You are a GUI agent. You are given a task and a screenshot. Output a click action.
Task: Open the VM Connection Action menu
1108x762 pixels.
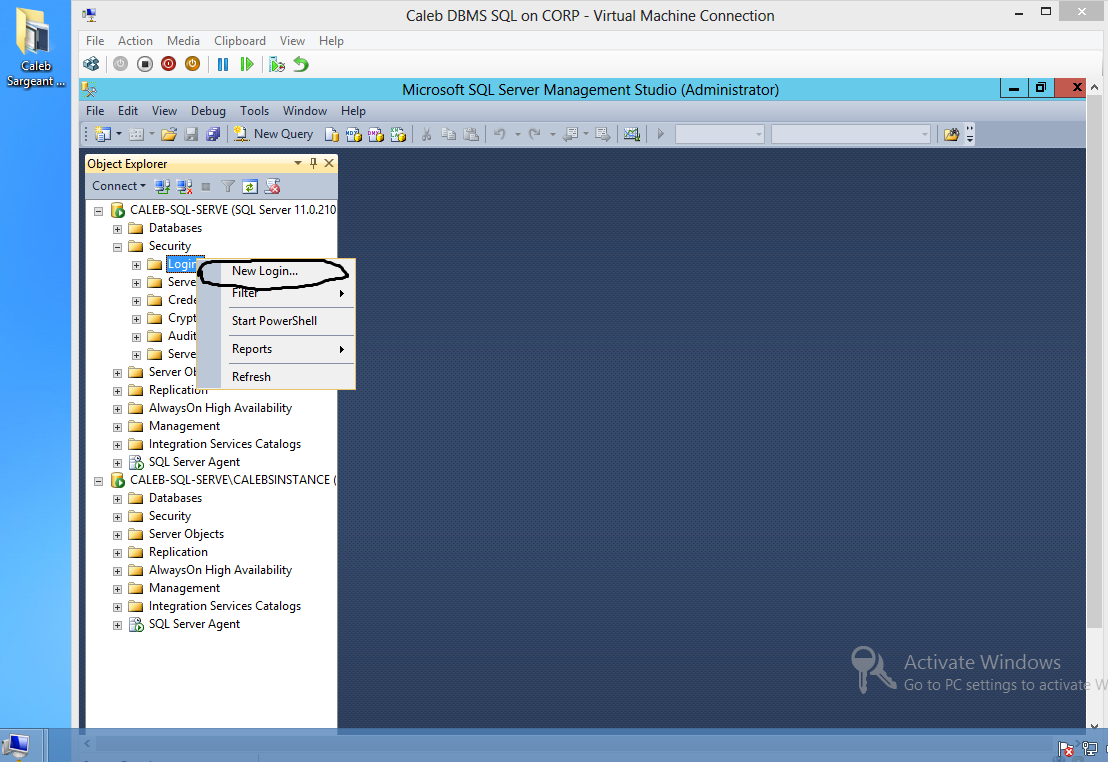pyautogui.click(x=135, y=41)
